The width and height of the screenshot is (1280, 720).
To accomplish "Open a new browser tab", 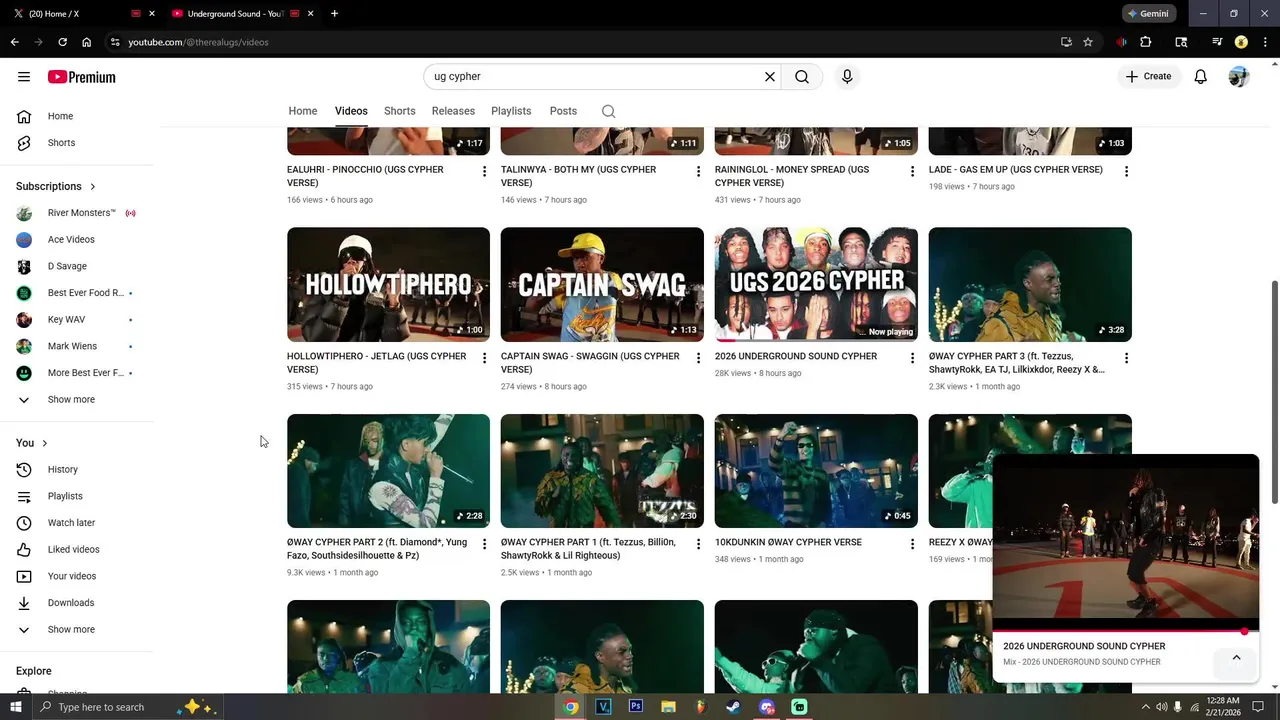I will tap(334, 13).
